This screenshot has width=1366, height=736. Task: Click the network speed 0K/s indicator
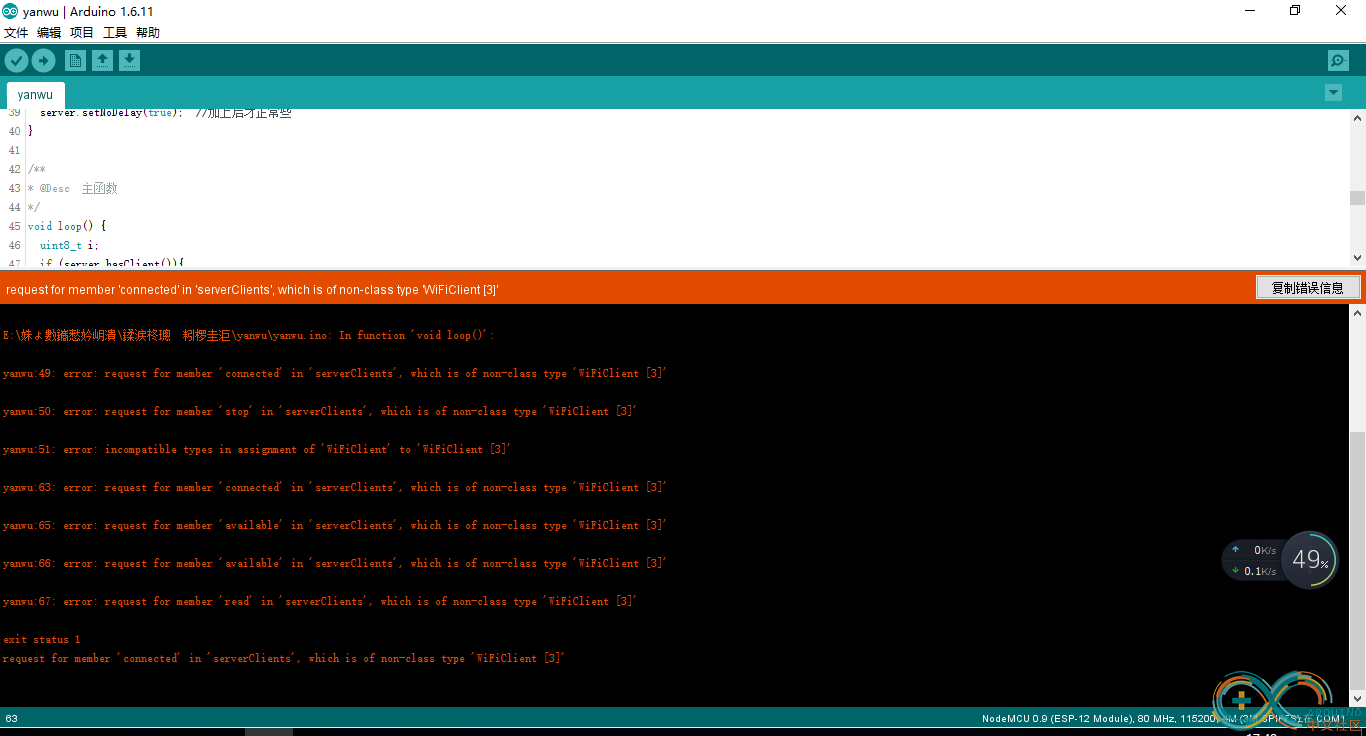coord(1254,550)
